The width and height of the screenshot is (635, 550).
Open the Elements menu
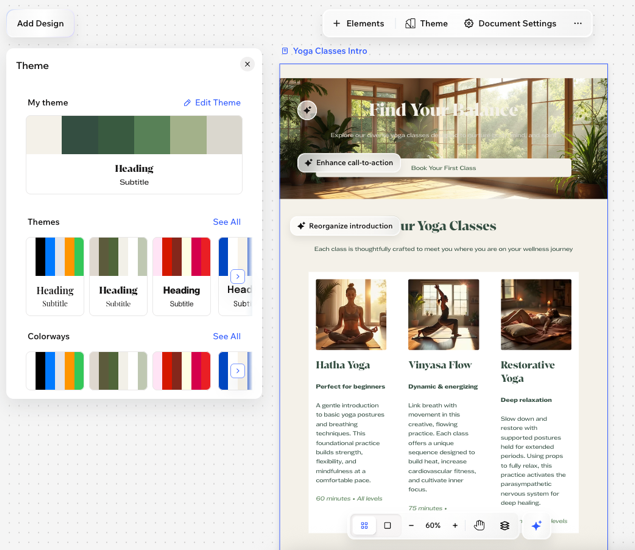(358, 23)
